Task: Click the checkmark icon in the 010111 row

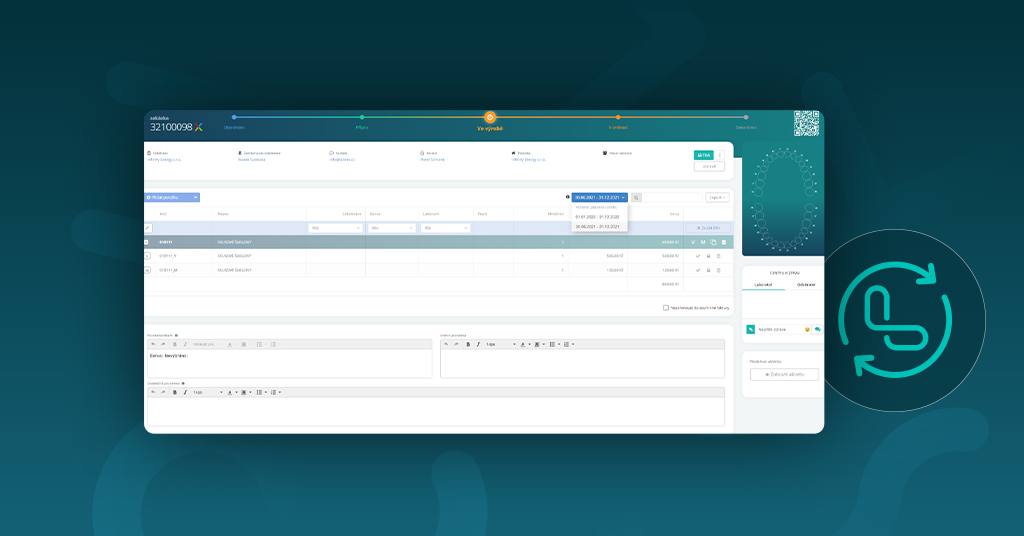Action: point(694,242)
